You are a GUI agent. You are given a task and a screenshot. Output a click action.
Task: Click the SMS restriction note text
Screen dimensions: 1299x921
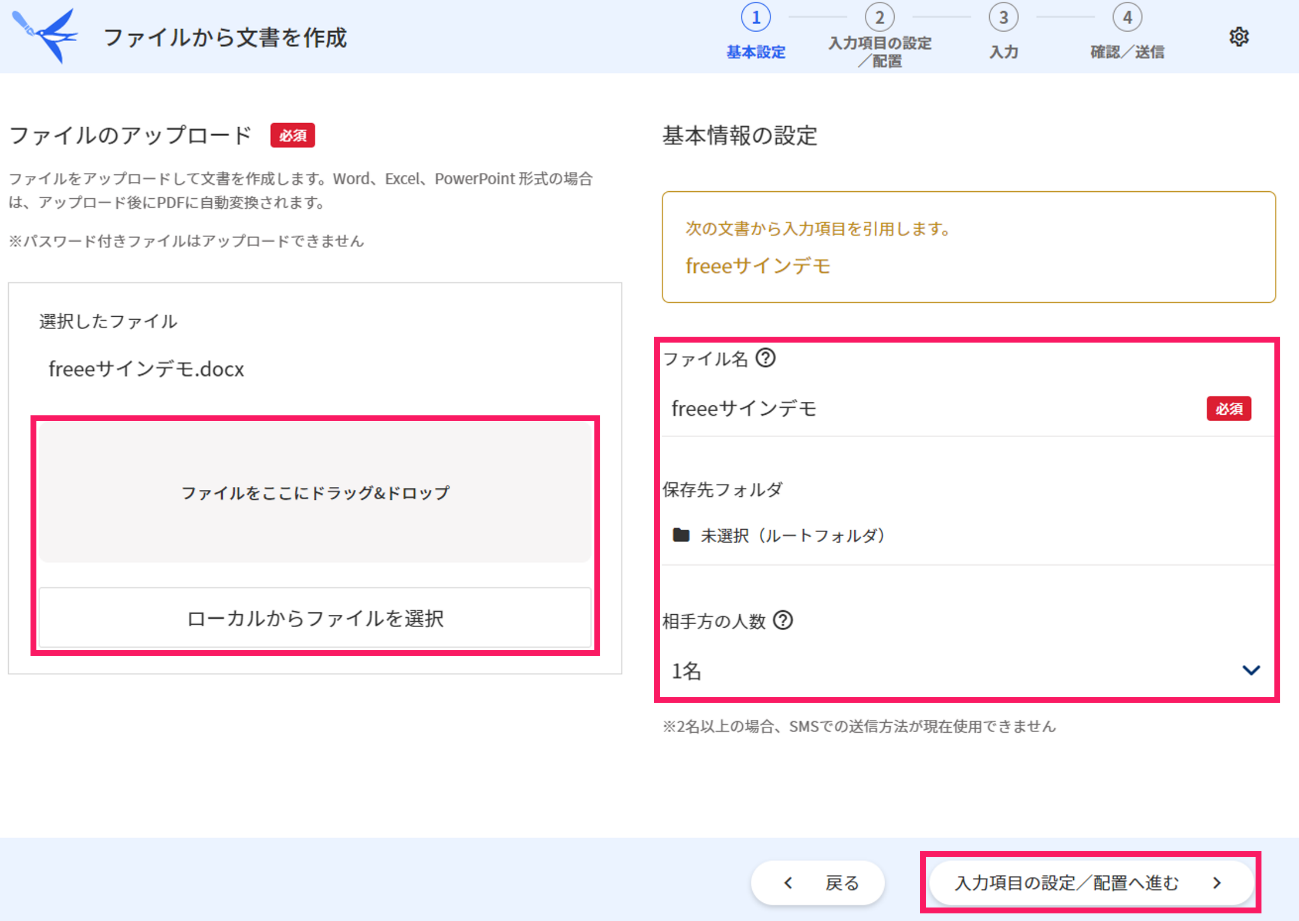[859, 727]
